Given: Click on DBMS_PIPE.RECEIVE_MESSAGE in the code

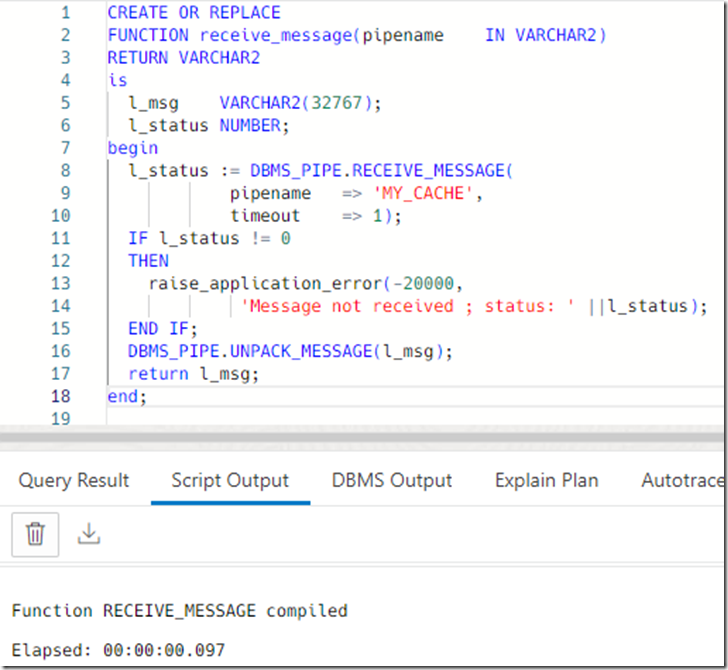Looking at the screenshot, I should tap(381, 171).
